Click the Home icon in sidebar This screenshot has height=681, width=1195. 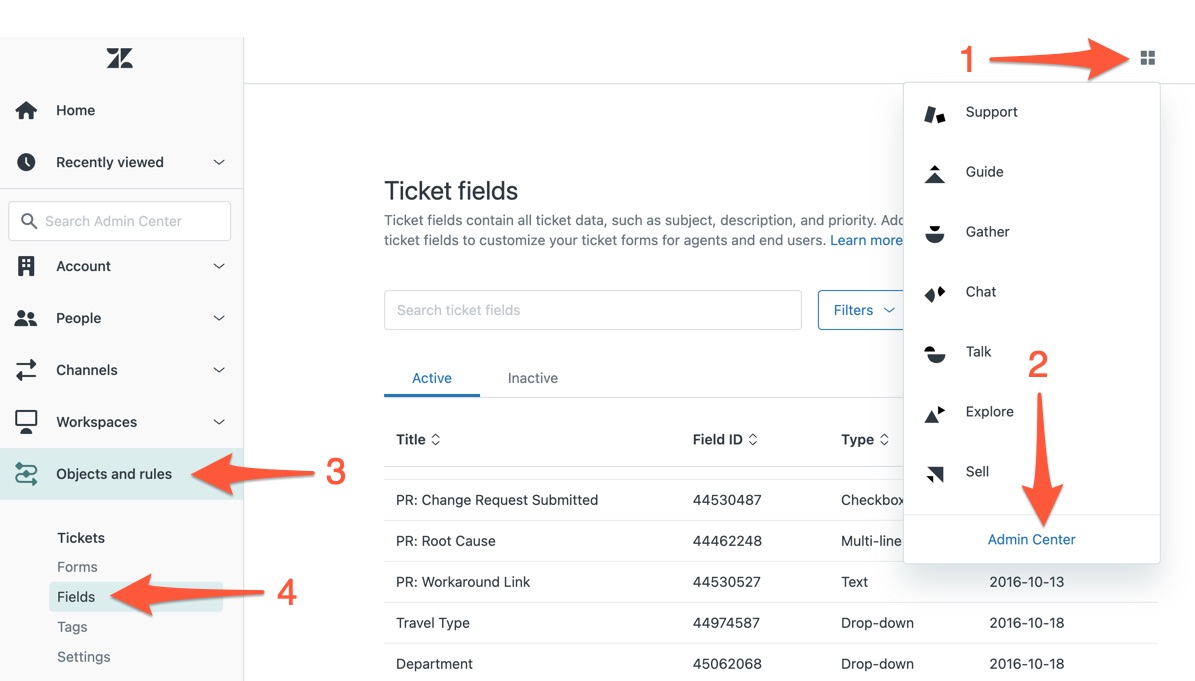pyautogui.click(x=26, y=110)
